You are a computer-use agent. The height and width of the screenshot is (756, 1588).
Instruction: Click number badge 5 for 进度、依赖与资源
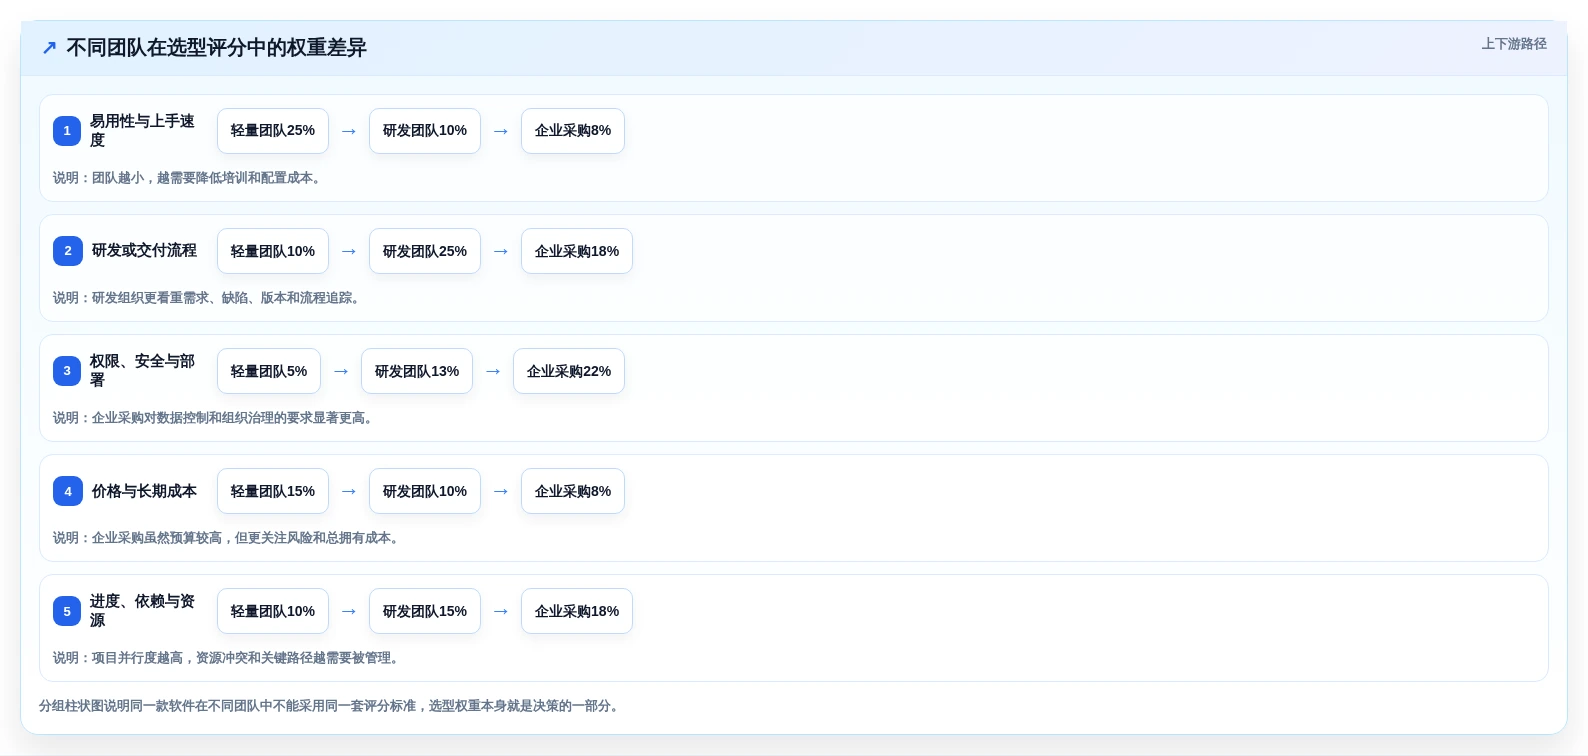67,611
